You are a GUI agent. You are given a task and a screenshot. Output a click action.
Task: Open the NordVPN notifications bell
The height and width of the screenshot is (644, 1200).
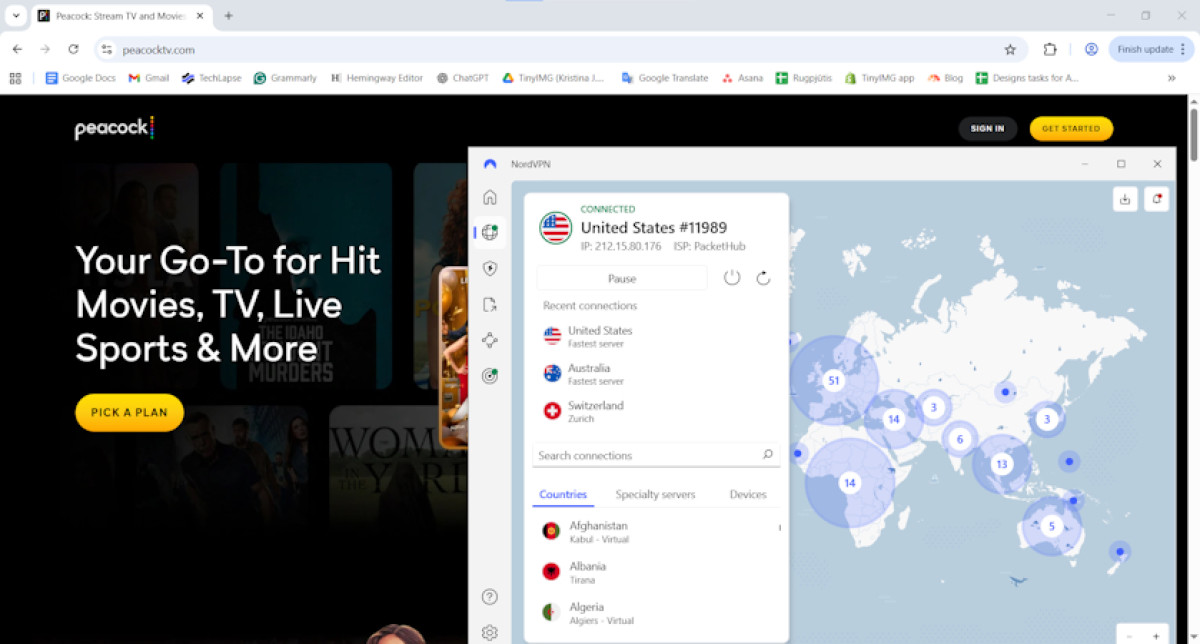tap(1156, 199)
